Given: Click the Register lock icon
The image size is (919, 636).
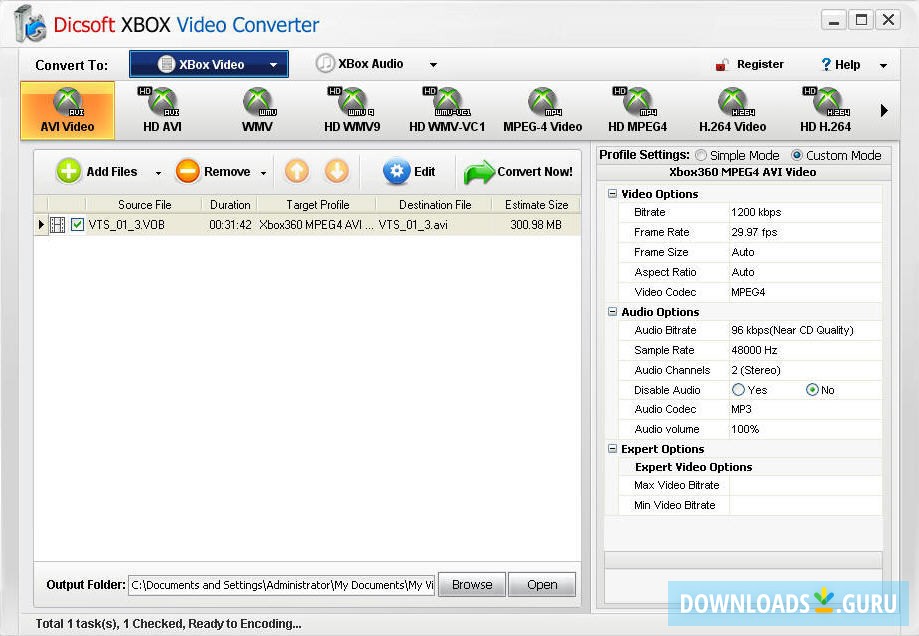Looking at the screenshot, I should [x=722, y=64].
